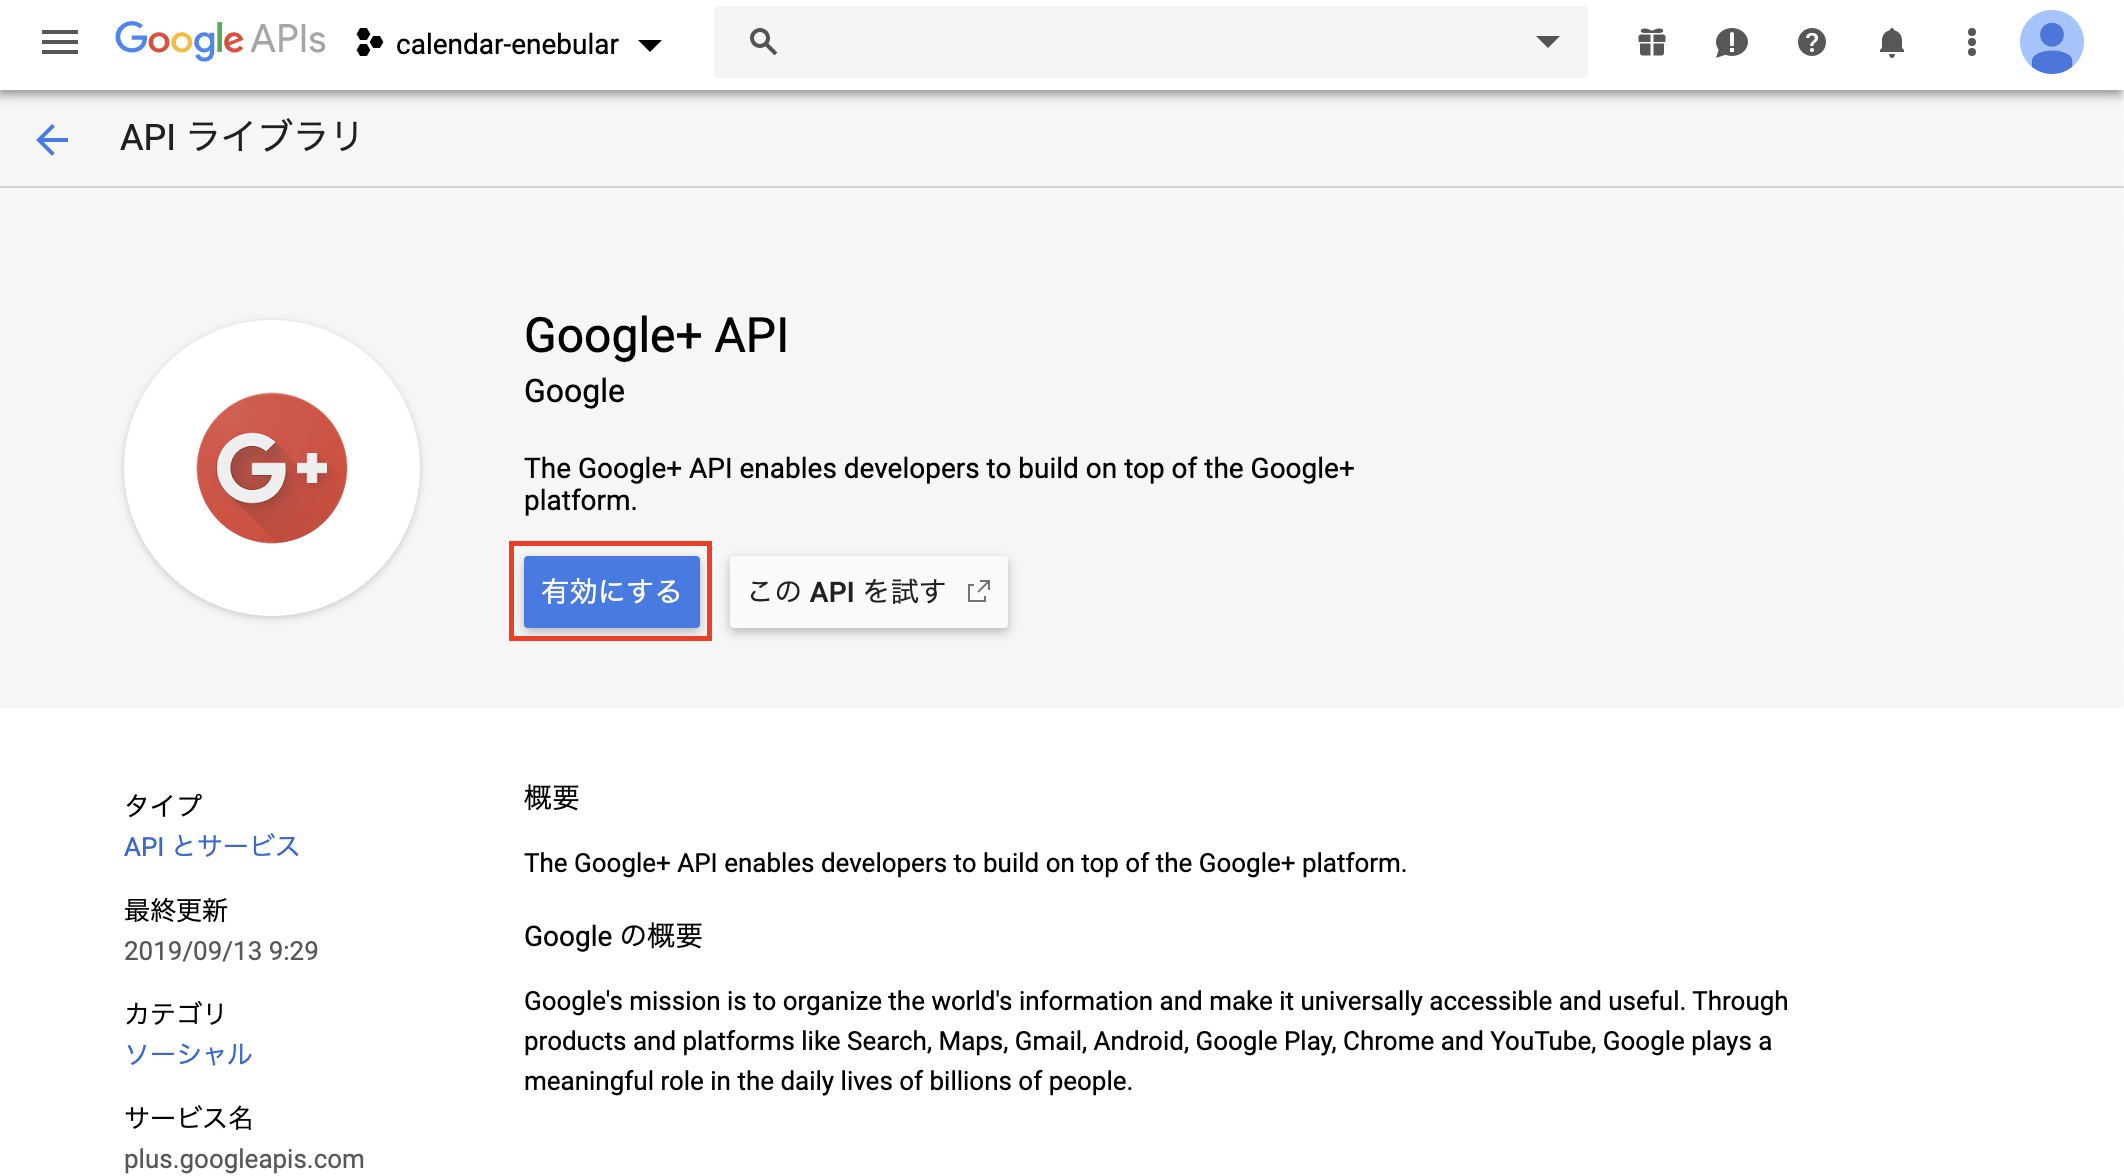Click the 概要 heading
The width and height of the screenshot is (2124, 1176).
552,797
